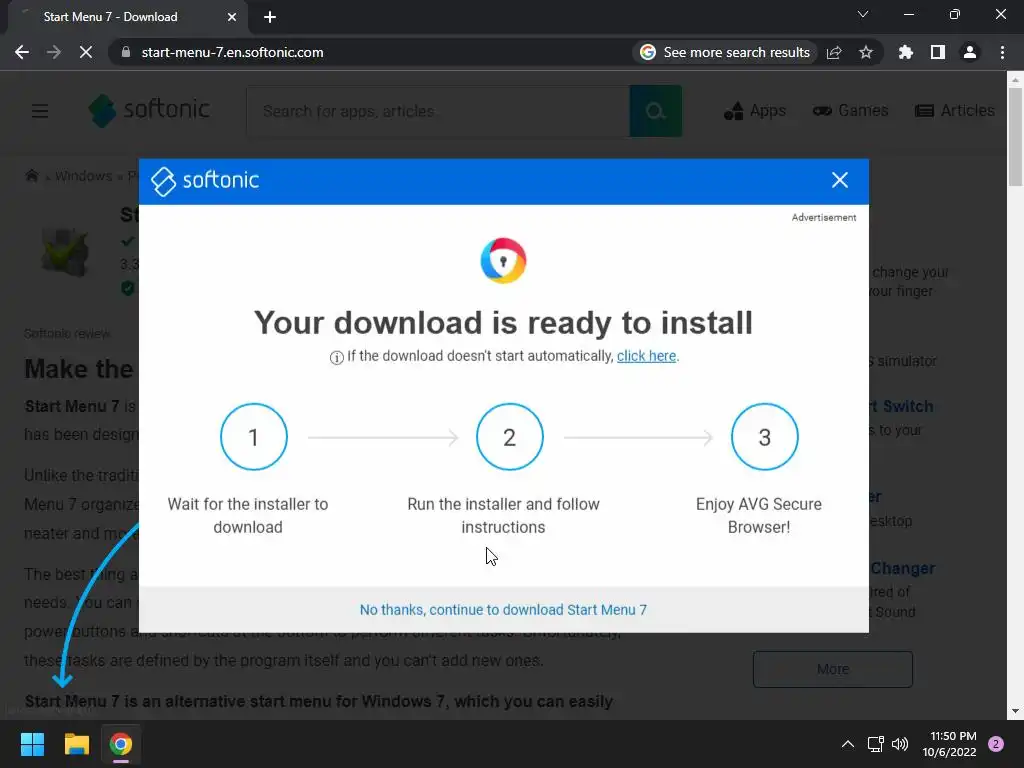This screenshot has width=1024, height=768.
Task: Open Windows Start menu
Action: point(32,744)
